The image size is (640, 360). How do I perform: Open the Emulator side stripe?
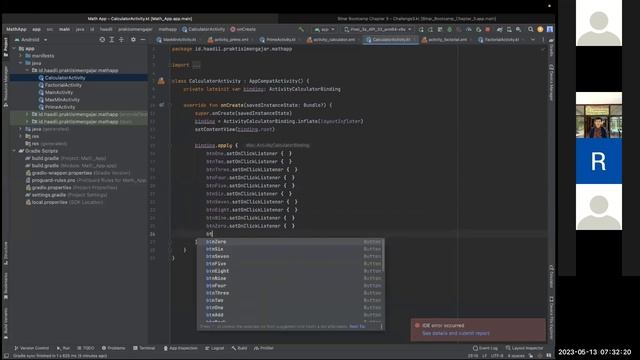(551, 276)
